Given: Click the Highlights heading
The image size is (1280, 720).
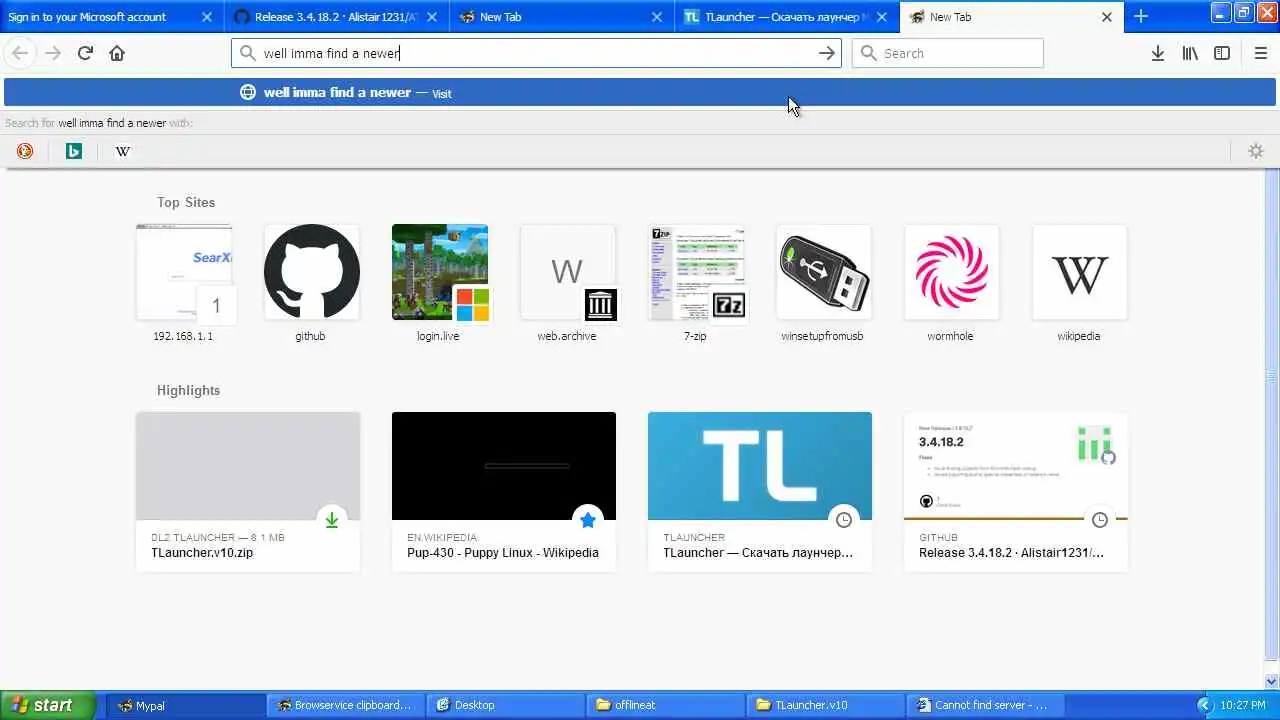Looking at the screenshot, I should click(x=188, y=390).
